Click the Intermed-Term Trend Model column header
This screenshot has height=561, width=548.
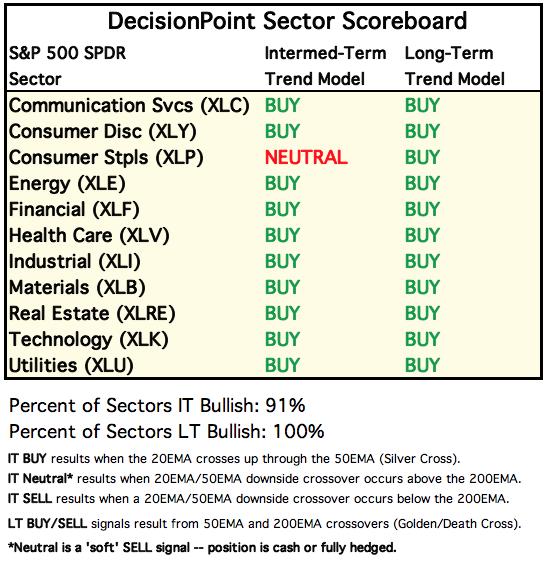coord(326,66)
